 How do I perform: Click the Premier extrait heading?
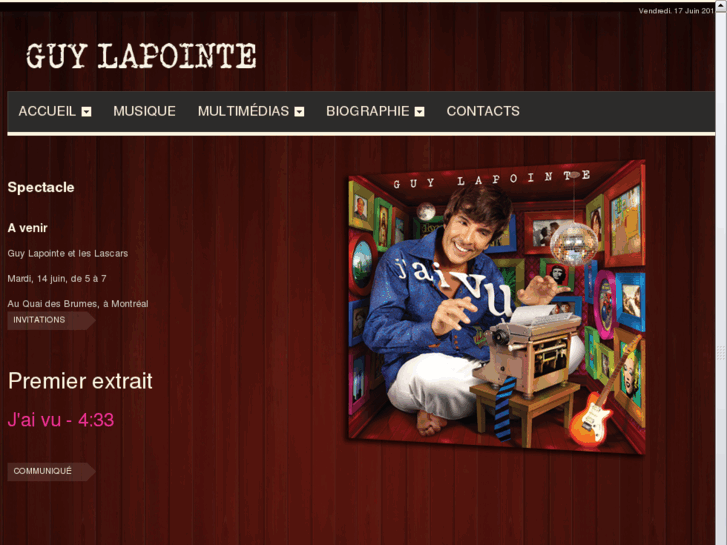pyautogui.click(x=80, y=381)
